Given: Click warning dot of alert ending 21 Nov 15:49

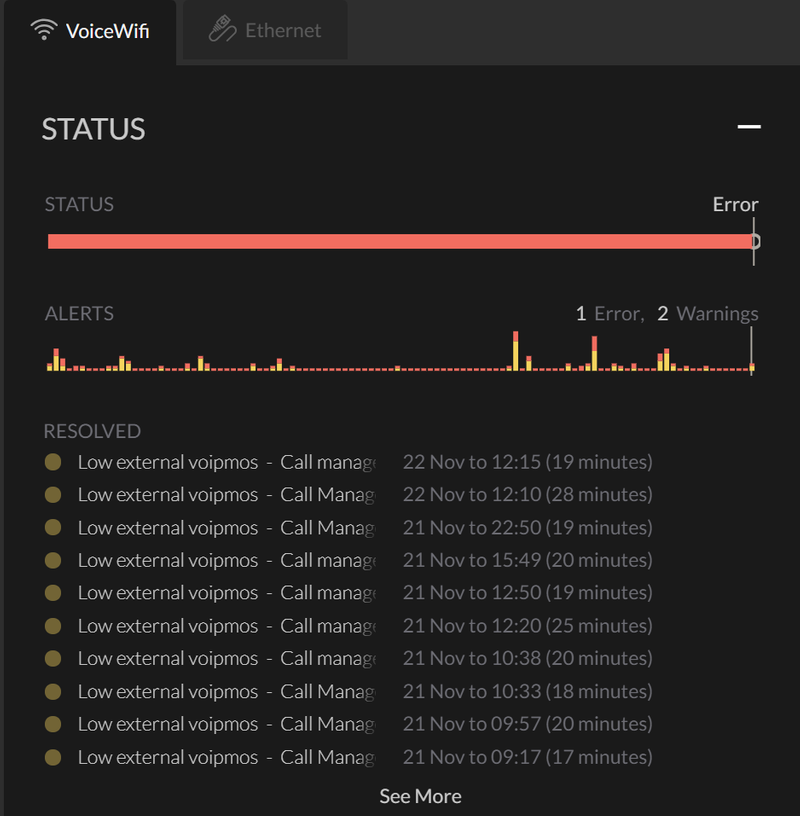Looking at the screenshot, I should pyautogui.click(x=53, y=560).
